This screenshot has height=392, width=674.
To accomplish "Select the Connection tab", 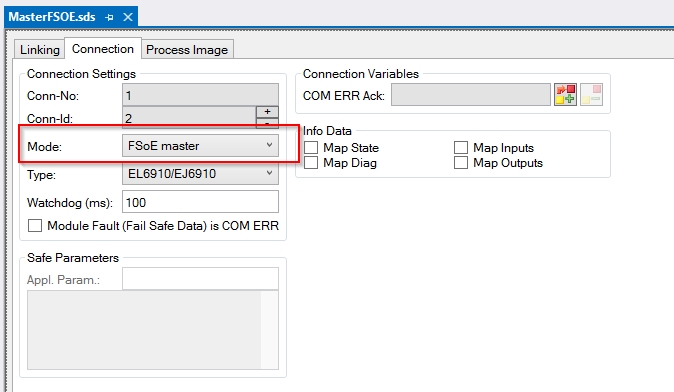I will (103, 49).
